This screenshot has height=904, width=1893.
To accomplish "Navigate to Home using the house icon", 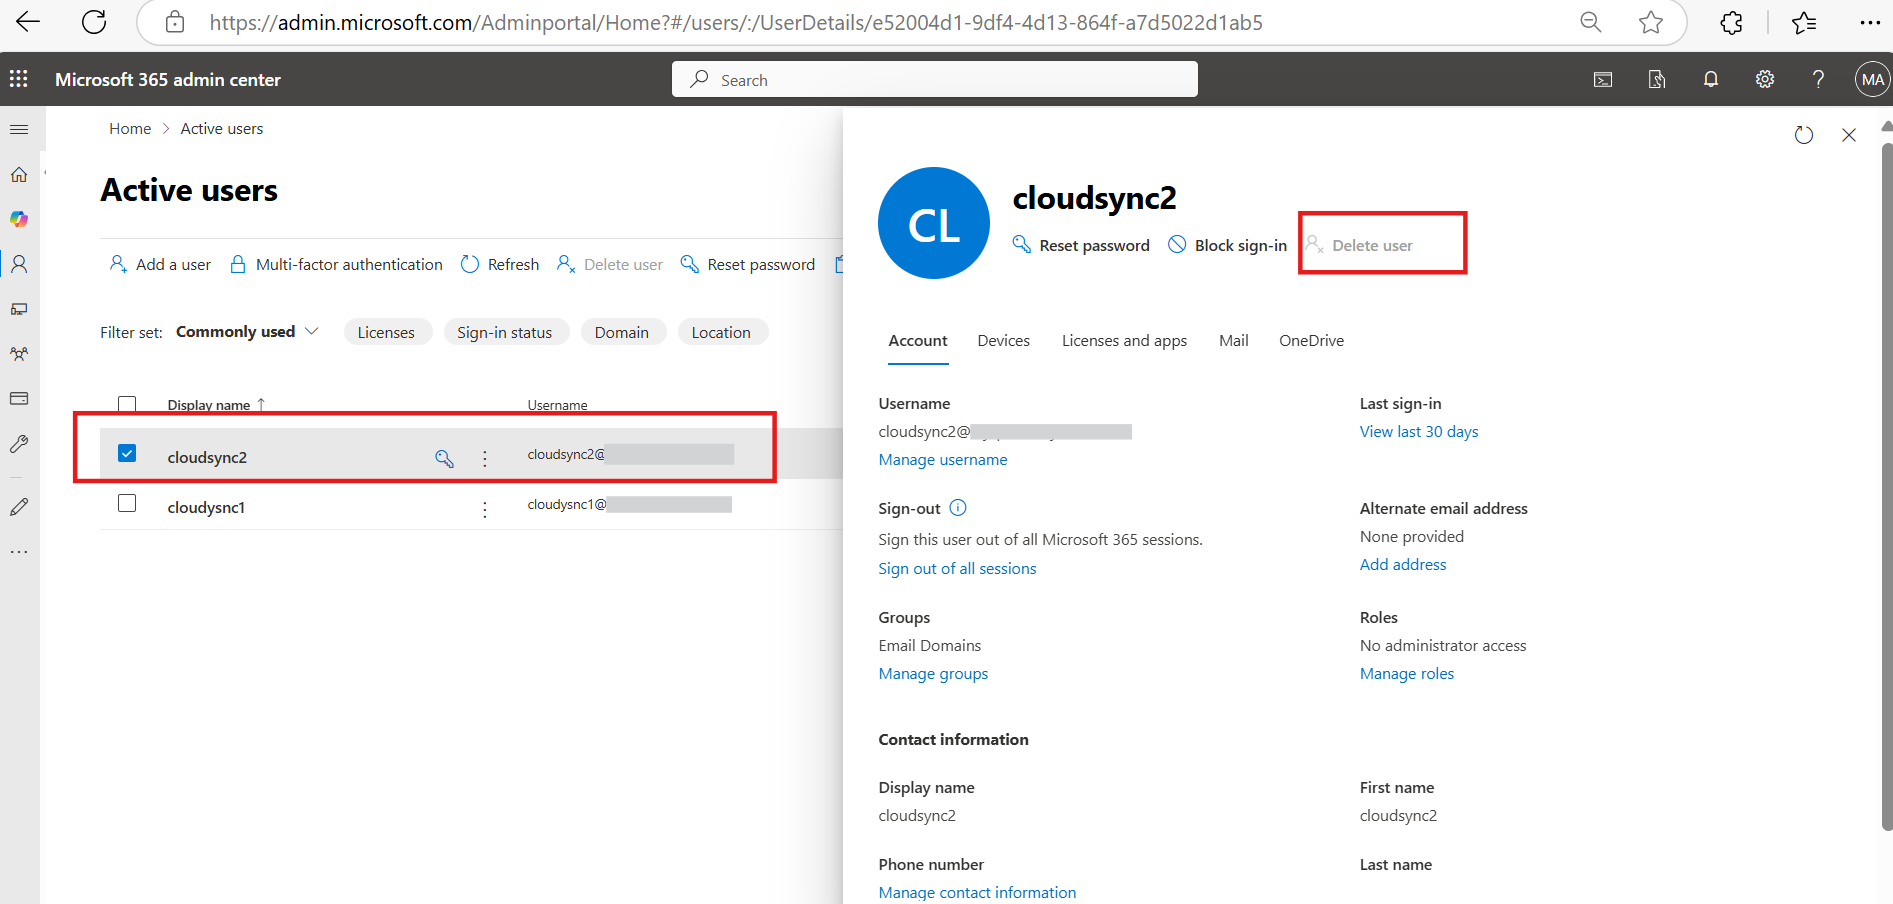I will tap(18, 174).
